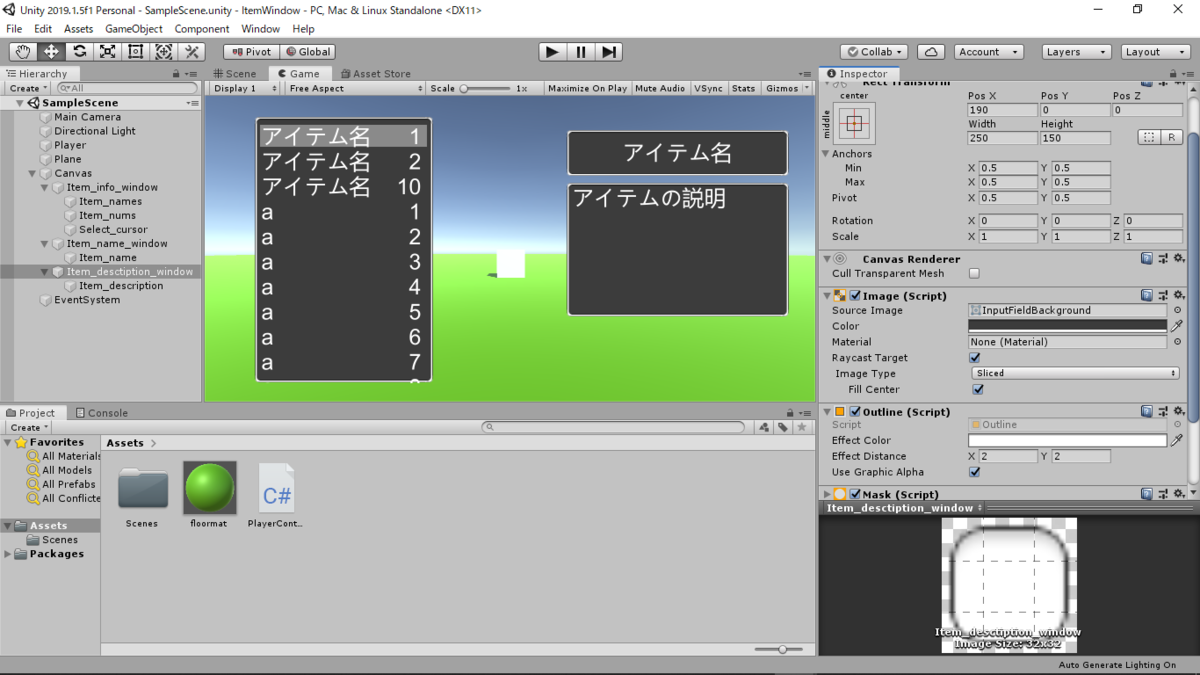
Task: Select the Scale tool
Action: pyautogui.click(x=107, y=52)
